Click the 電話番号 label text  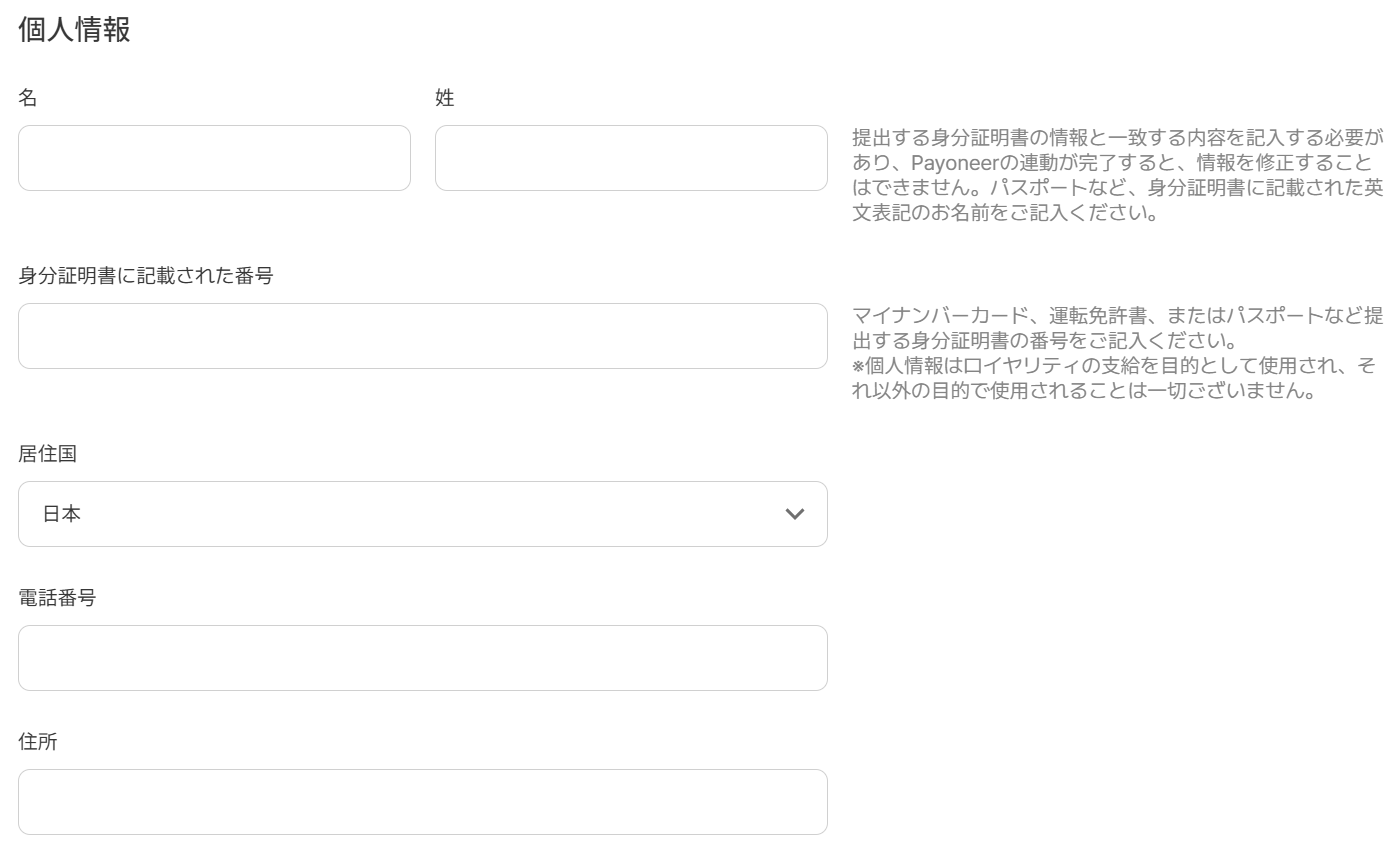[57, 598]
